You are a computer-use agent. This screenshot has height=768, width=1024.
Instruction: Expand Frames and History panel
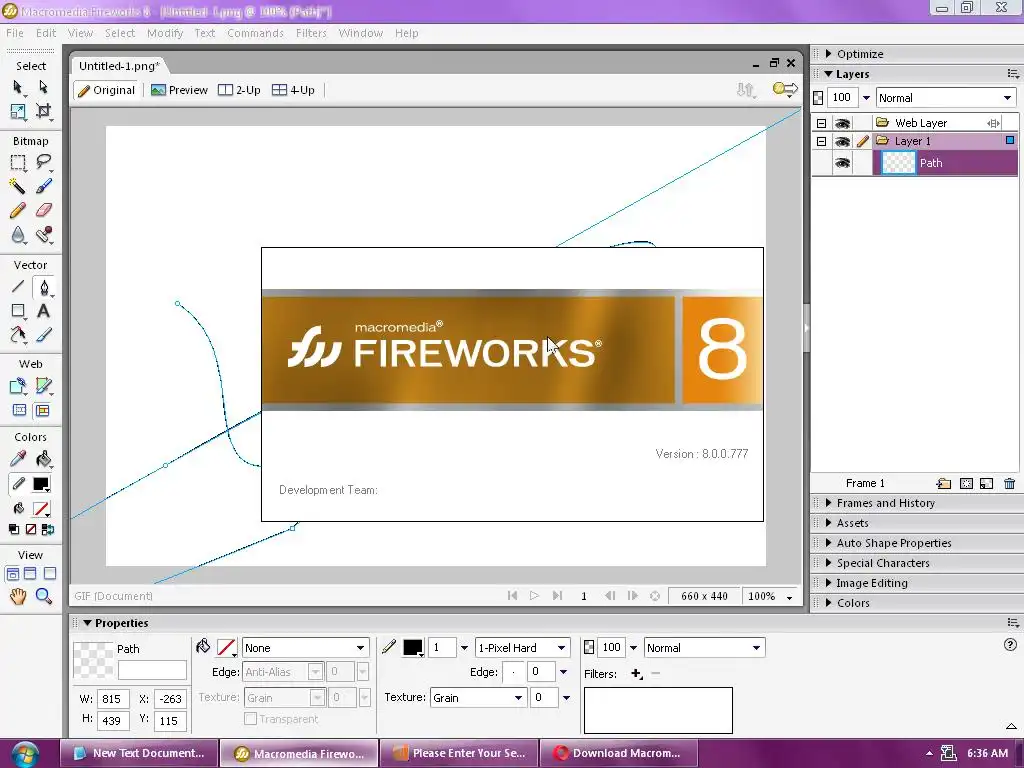(829, 503)
